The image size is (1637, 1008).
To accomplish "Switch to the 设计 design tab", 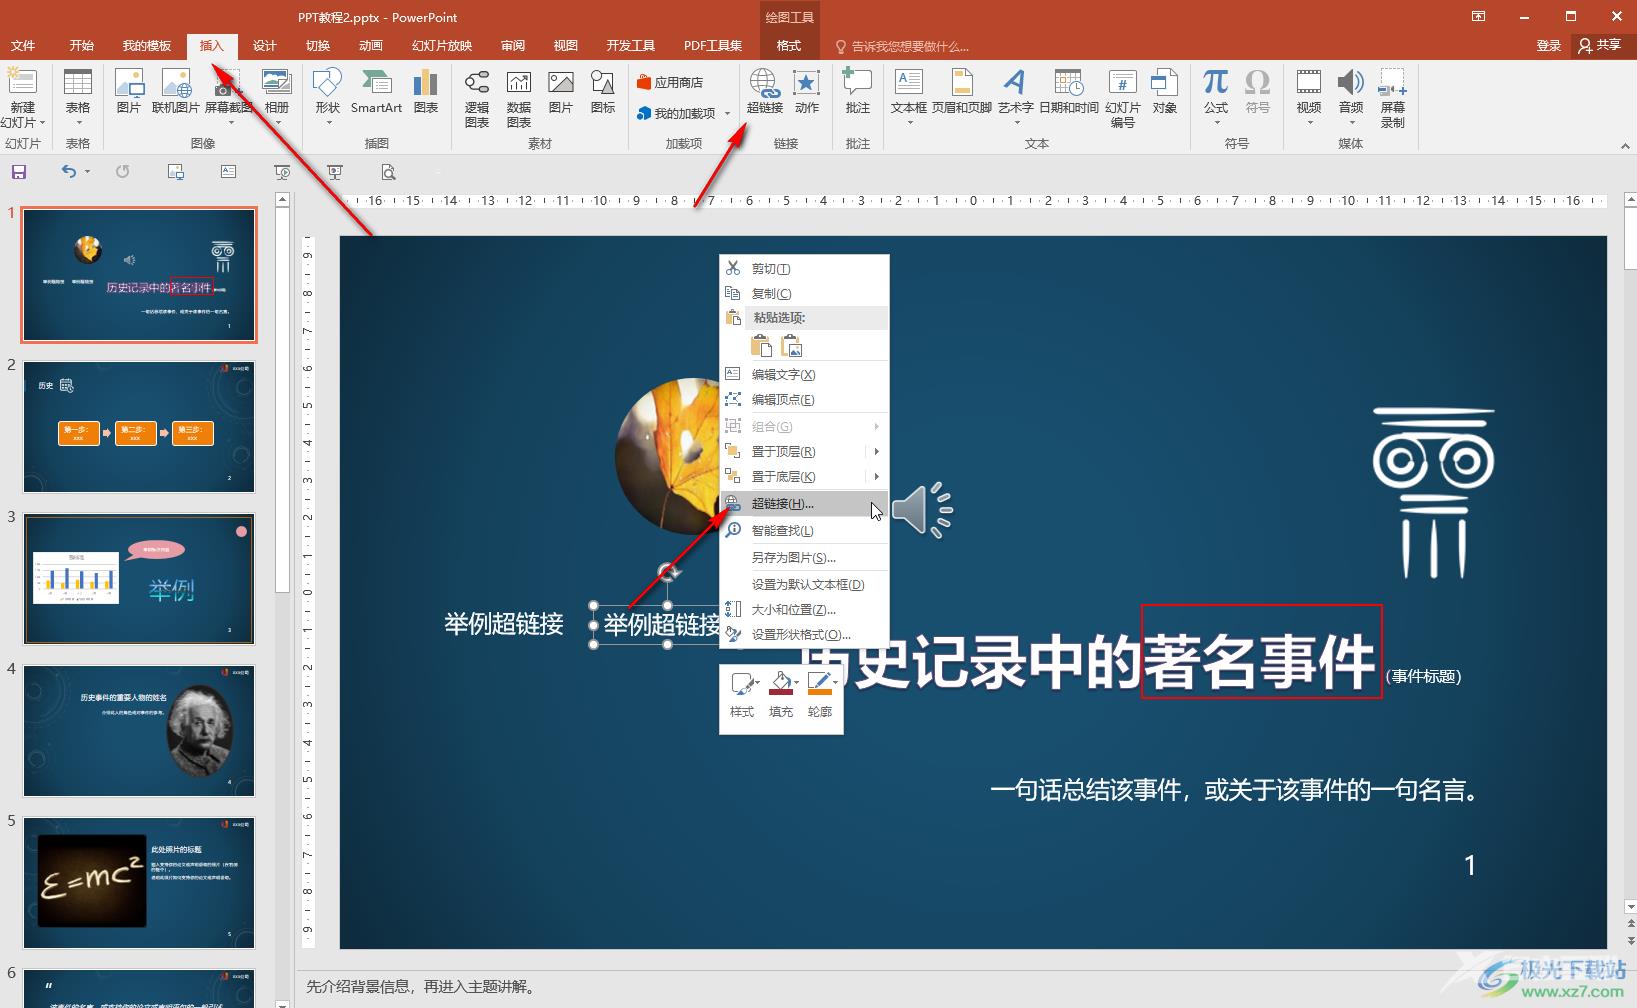I will click(264, 46).
